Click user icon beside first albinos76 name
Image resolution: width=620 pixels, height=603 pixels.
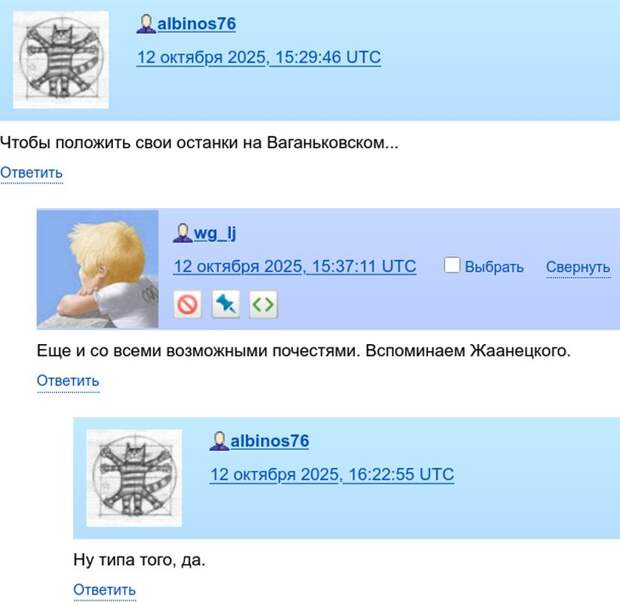pos(146,24)
